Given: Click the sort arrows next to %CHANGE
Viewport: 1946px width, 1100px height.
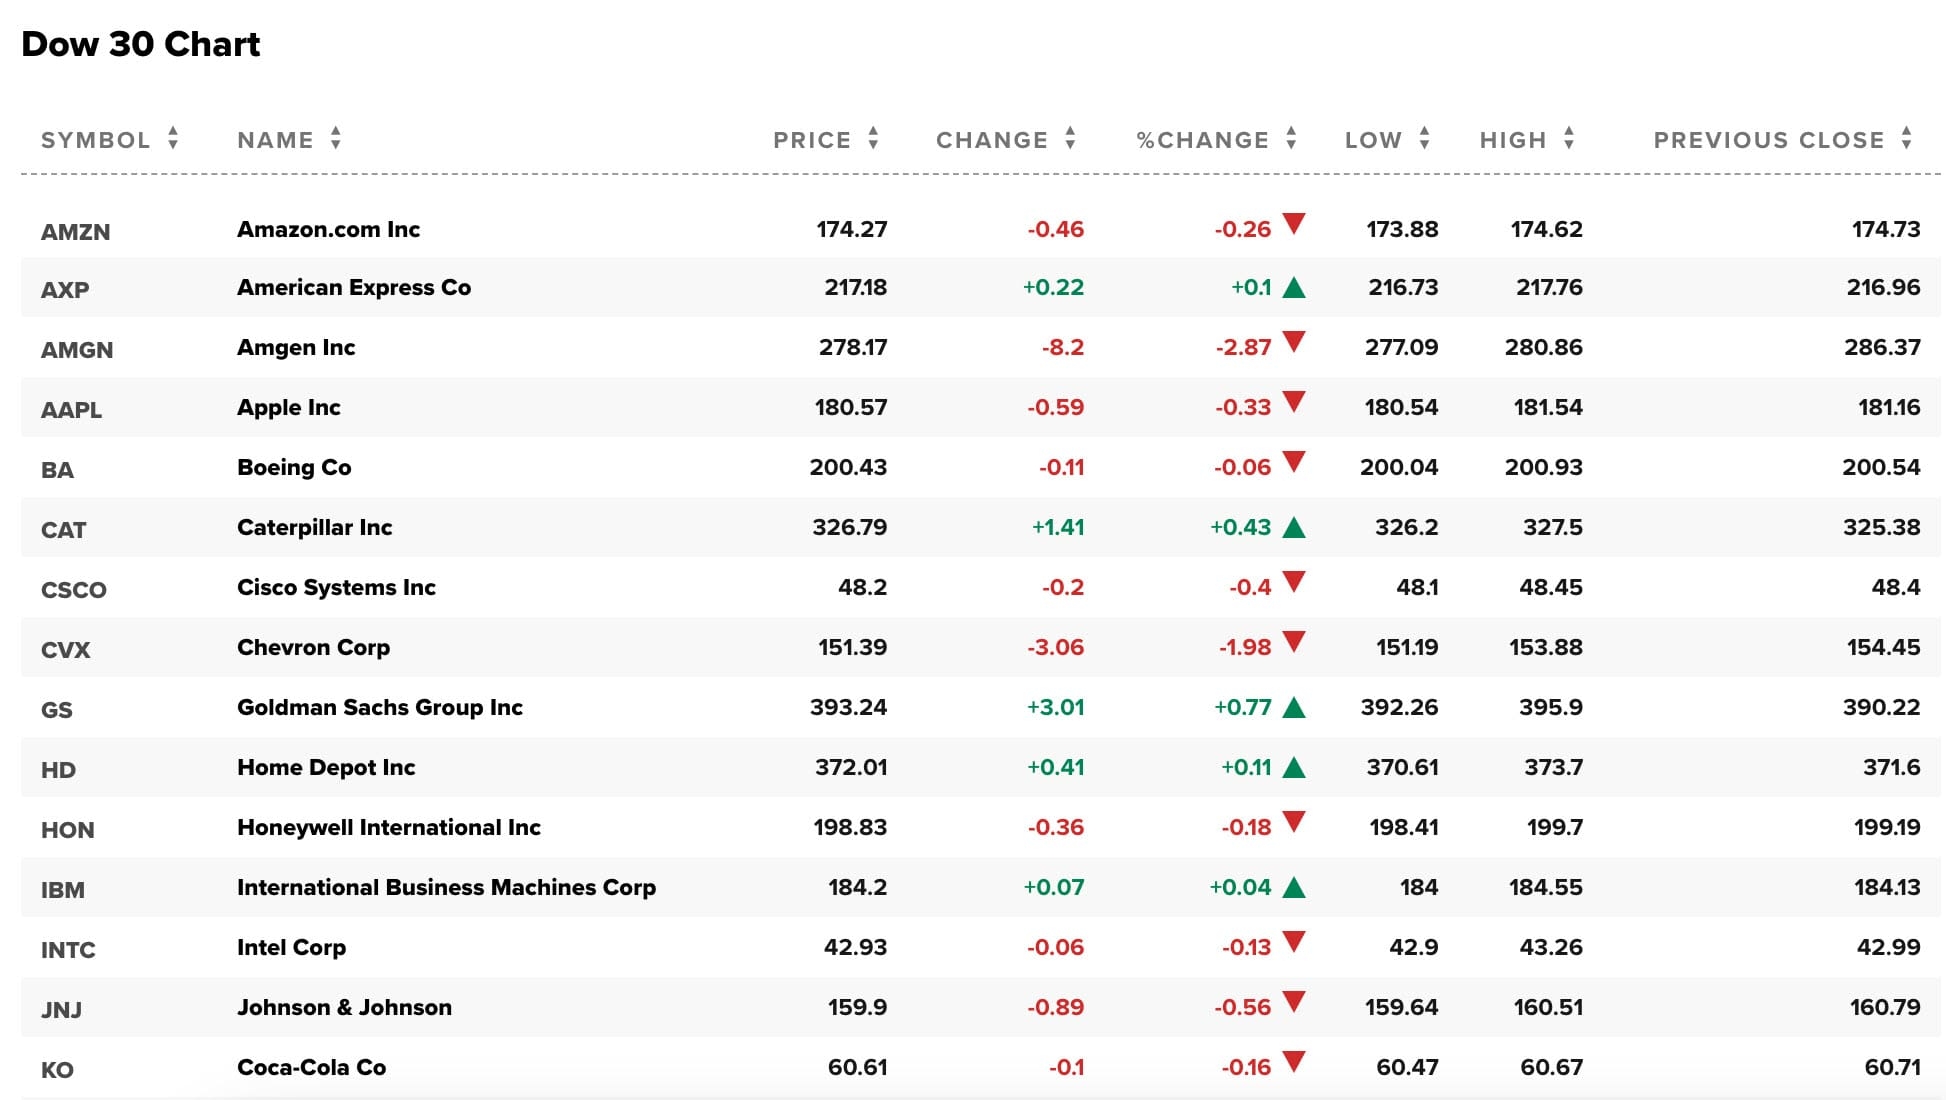Looking at the screenshot, I should click(x=1290, y=139).
